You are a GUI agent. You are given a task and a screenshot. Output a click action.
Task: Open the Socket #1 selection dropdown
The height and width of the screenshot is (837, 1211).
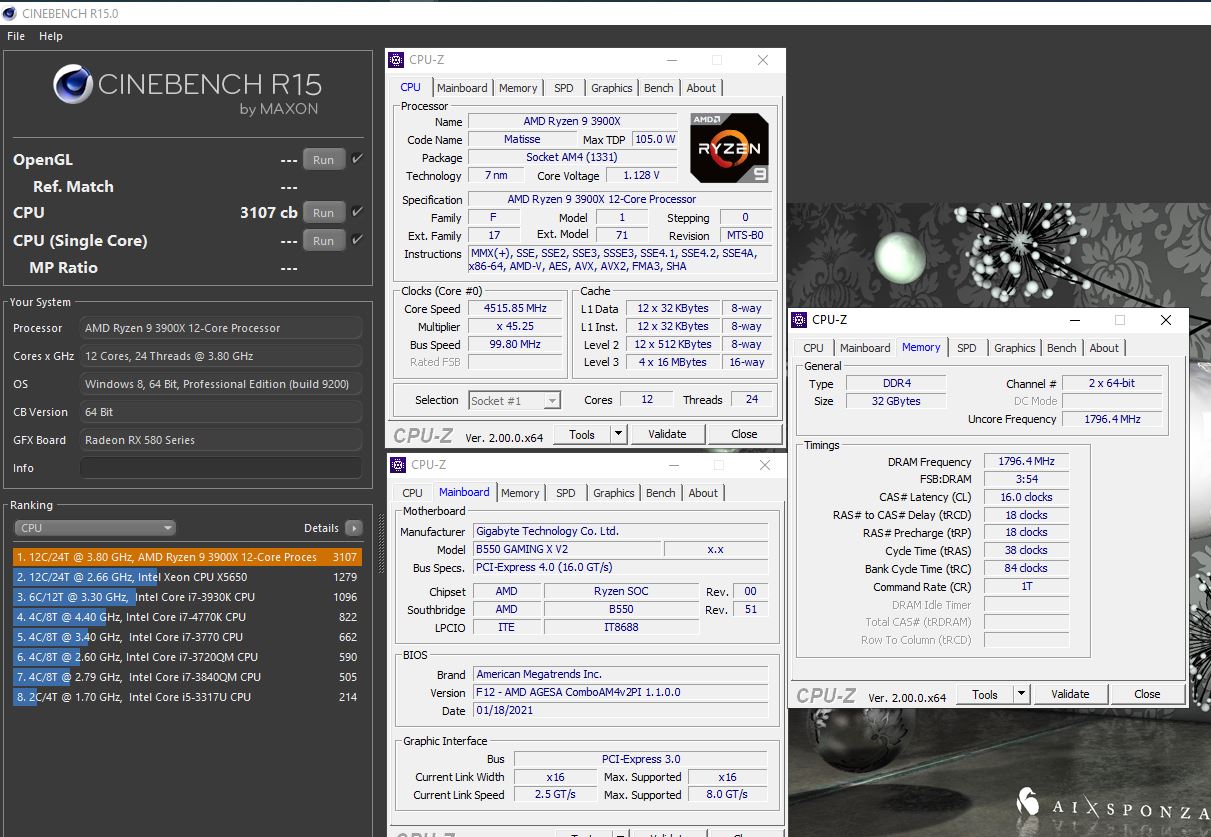click(x=514, y=400)
